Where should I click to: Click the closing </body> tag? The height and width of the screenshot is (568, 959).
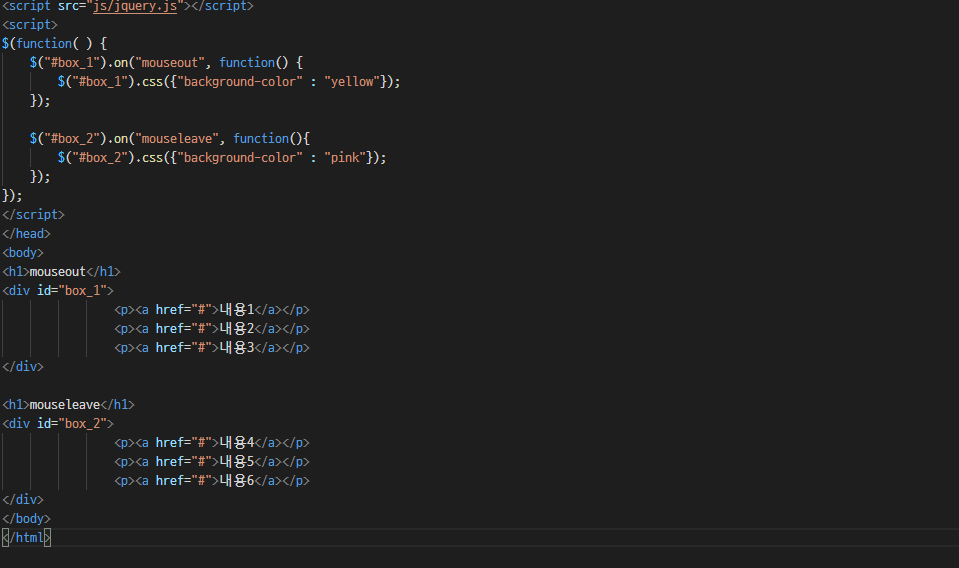(x=26, y=518)
